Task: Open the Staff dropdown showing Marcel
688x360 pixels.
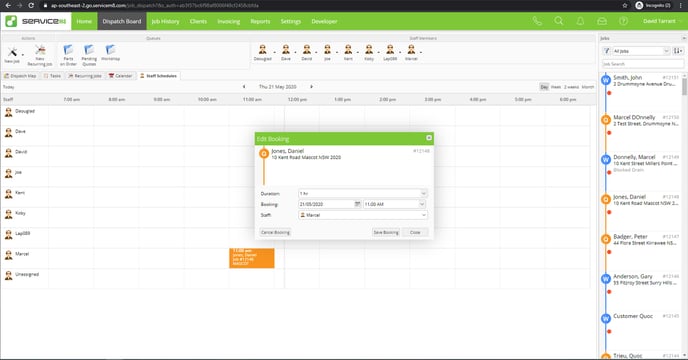Action: [362, 215]
